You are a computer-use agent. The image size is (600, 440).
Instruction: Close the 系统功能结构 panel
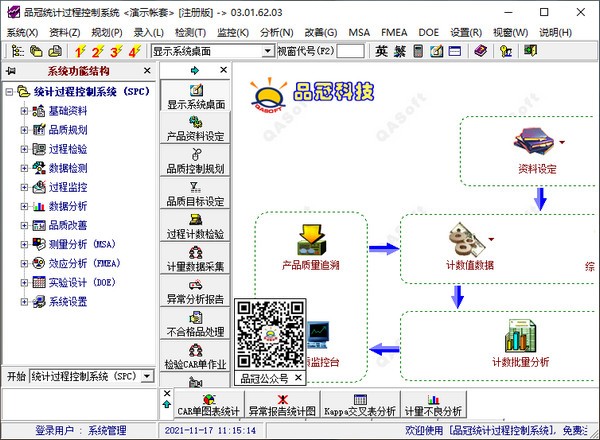pyautogui.click(x=147, y=71)
